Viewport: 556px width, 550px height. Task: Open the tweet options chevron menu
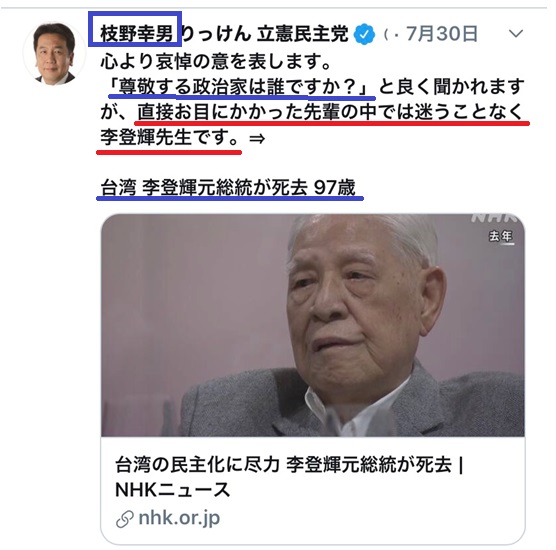516,34
